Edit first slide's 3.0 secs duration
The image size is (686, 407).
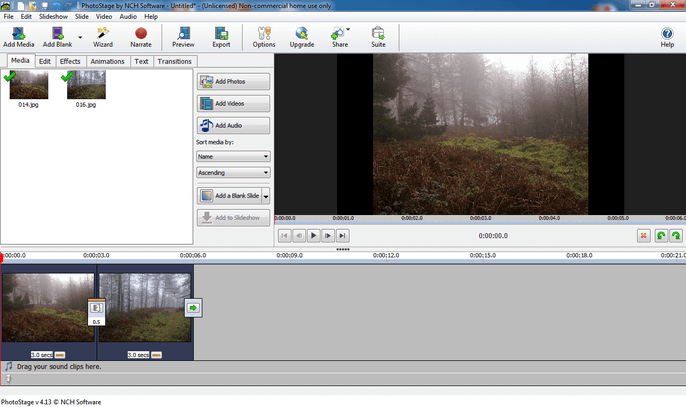[42, 354]
